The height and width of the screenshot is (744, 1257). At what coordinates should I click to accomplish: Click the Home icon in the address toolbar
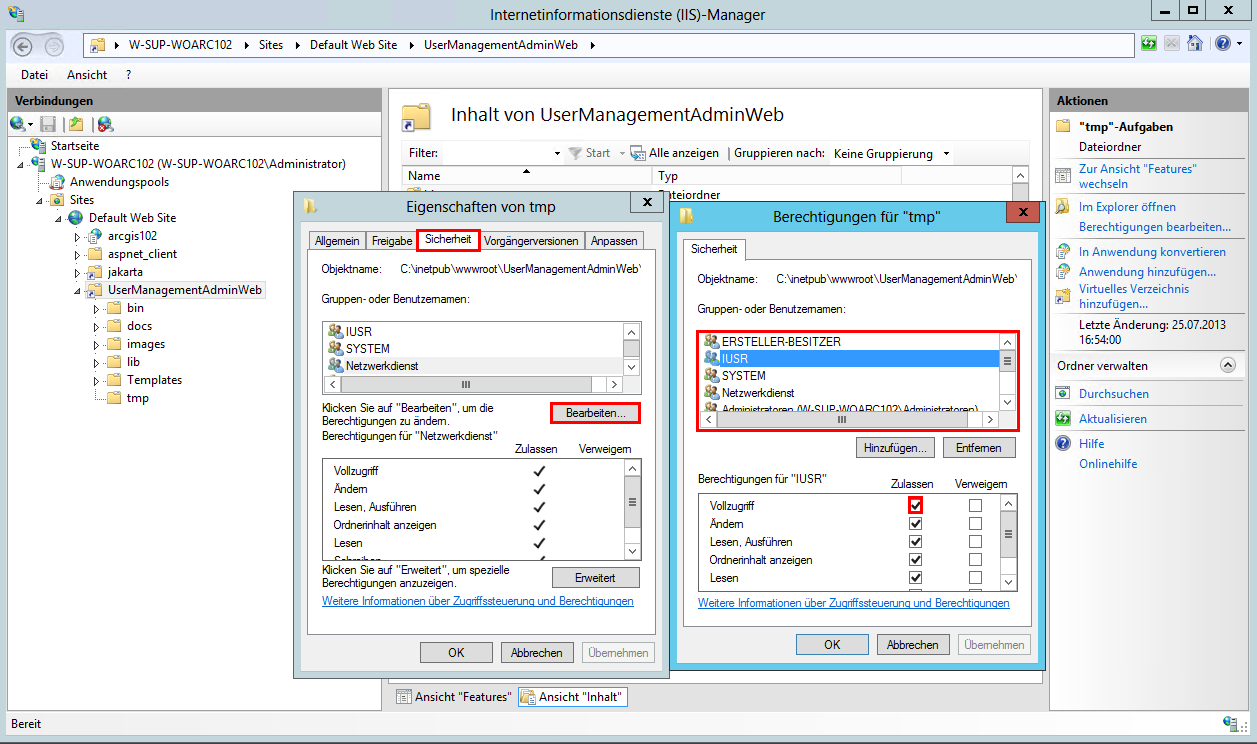point(1194,43)
